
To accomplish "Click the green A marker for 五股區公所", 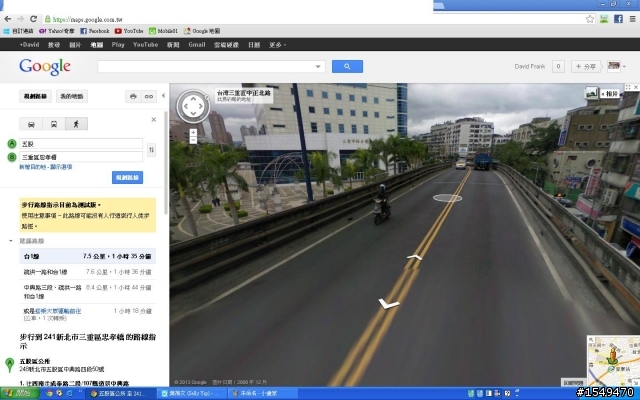I will click(9, 365).
